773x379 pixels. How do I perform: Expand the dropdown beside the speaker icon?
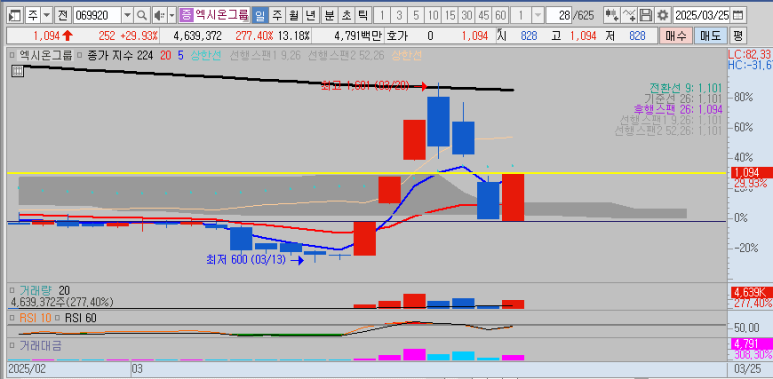point(172,16)
